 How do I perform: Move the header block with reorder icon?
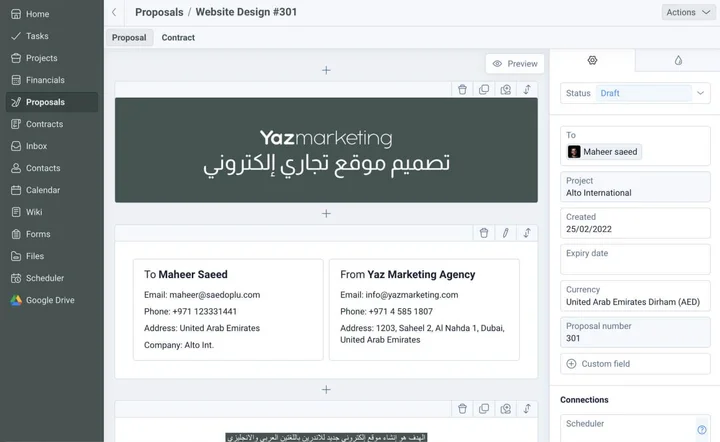click(x=527, y=90)
